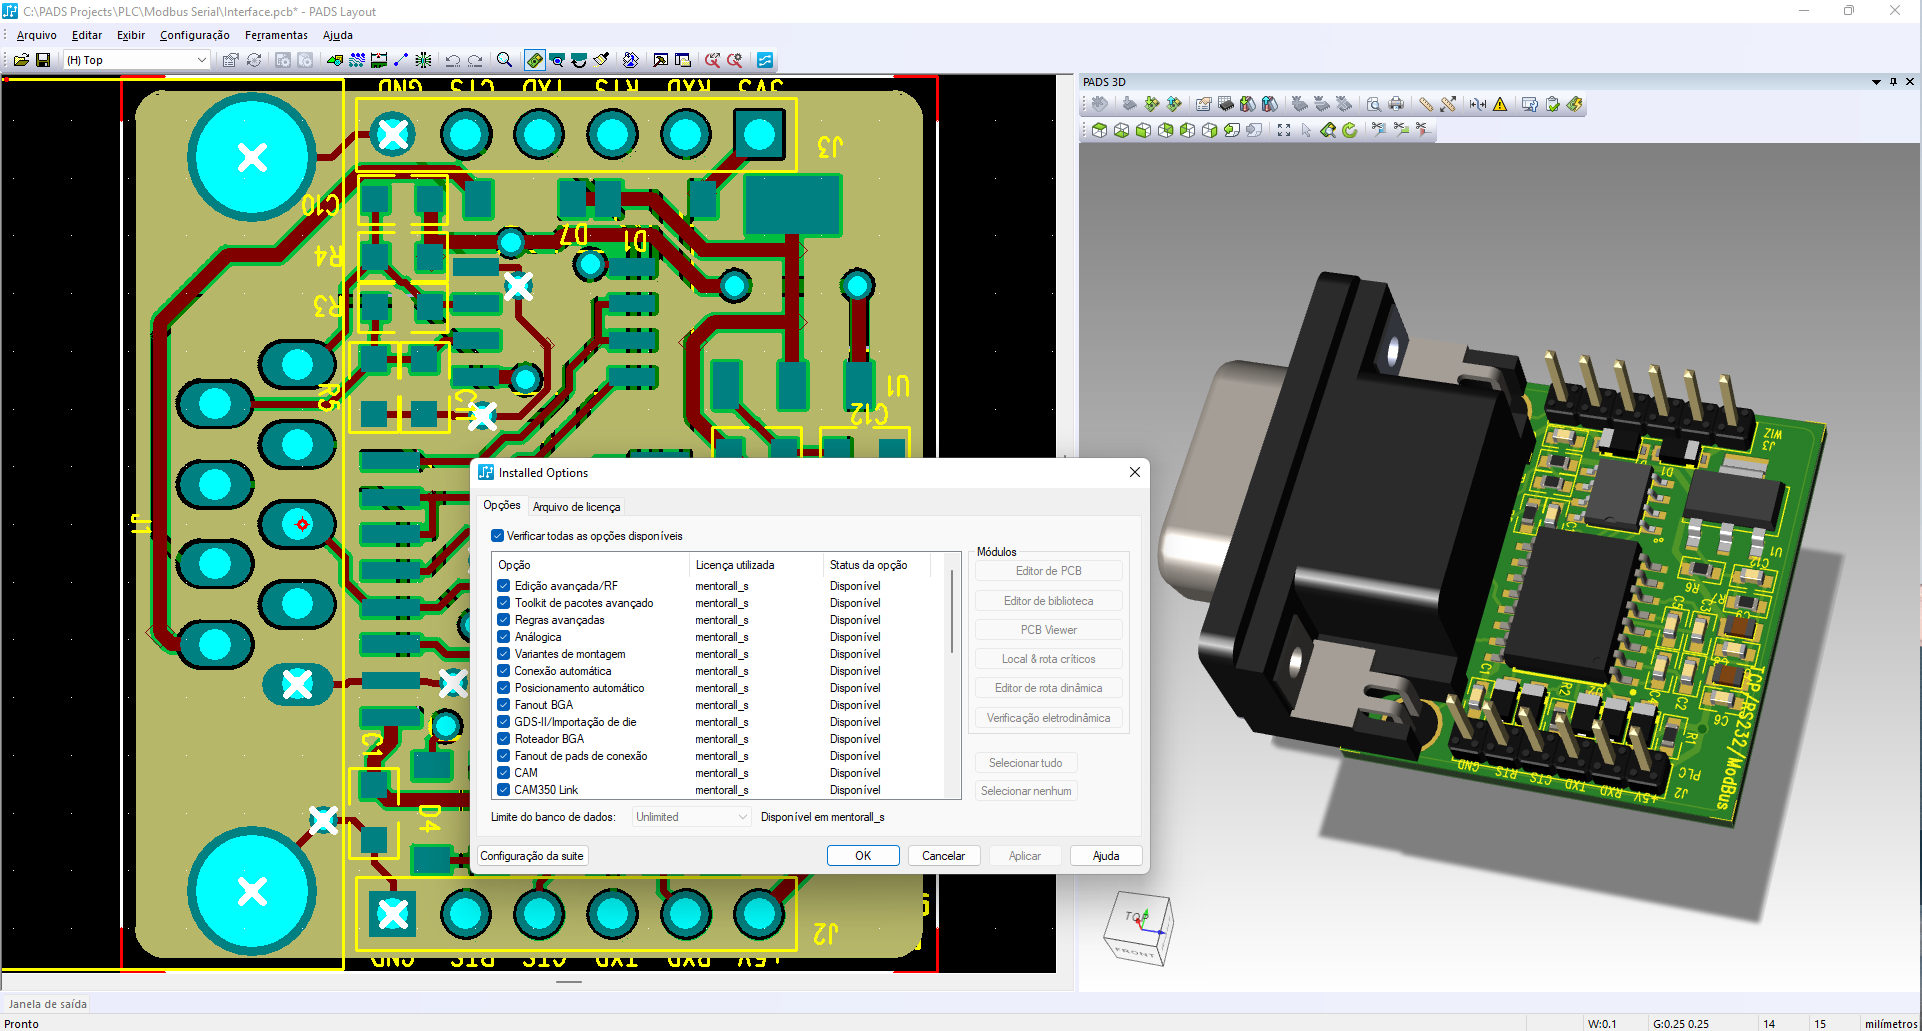Screen dimensions: 1922x1031
Task: Open a file with the folder icon
Action: point(21,60)
